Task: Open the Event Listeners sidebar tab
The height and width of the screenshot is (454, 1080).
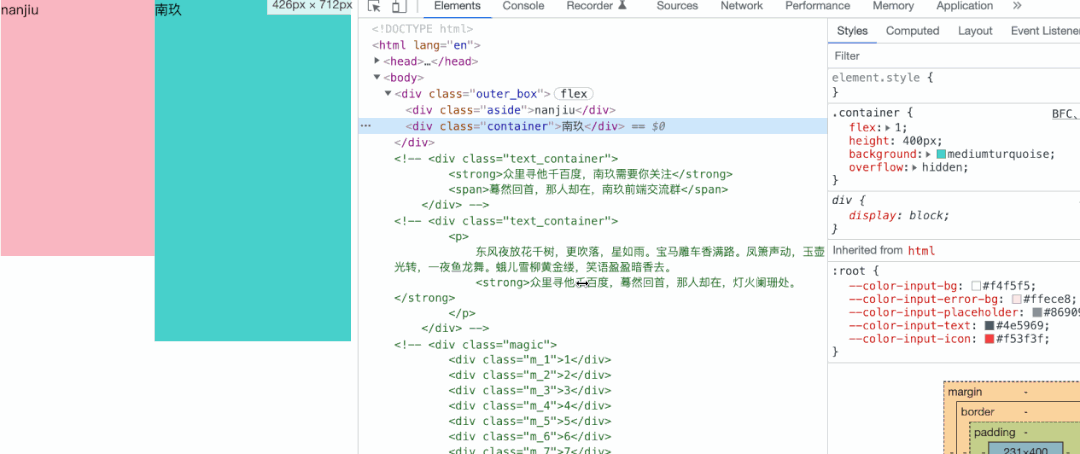Action: [1045, 31]
